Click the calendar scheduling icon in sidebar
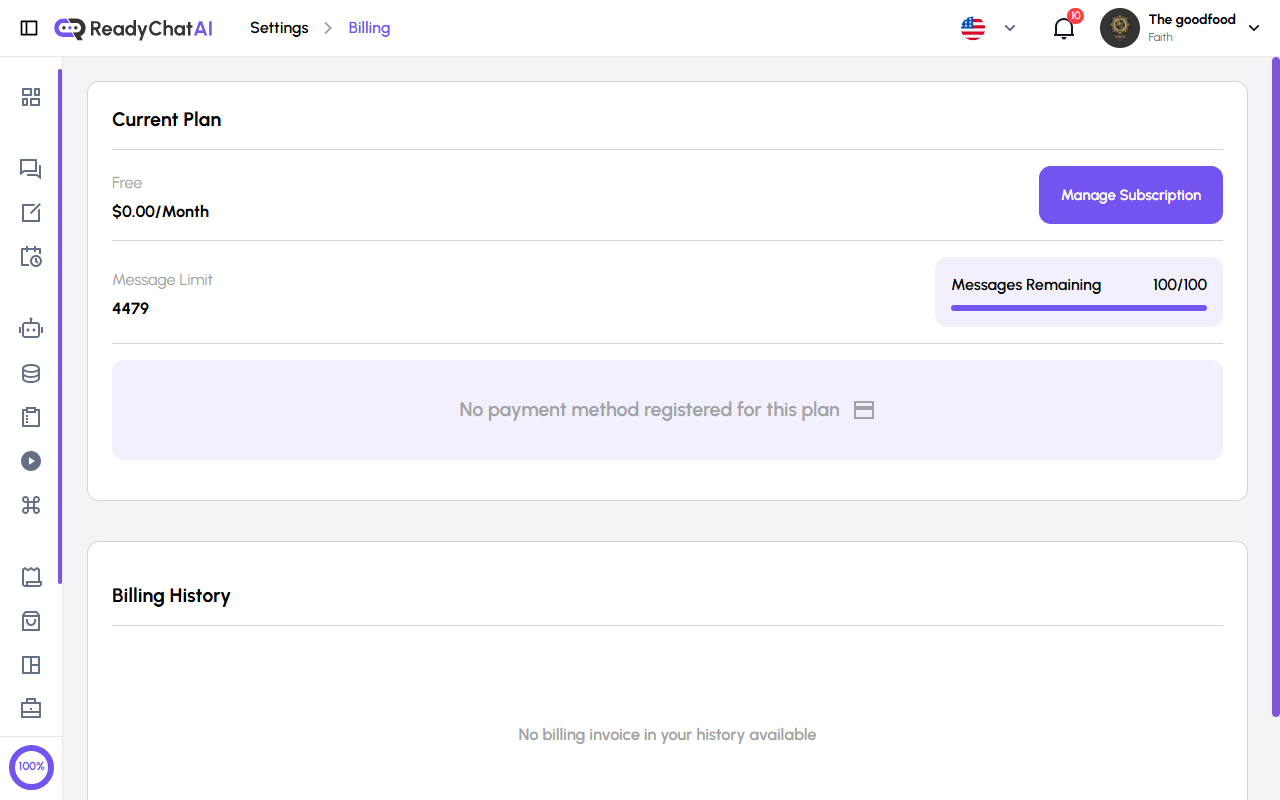The height and width of the screenshot is (800, 1280). [30, 257]
